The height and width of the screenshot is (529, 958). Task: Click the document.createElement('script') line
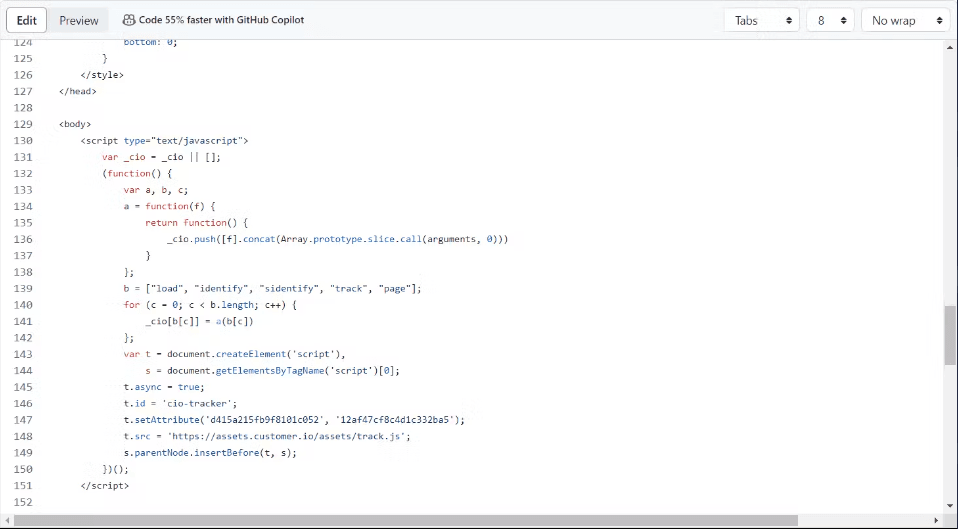coord(235,354)
